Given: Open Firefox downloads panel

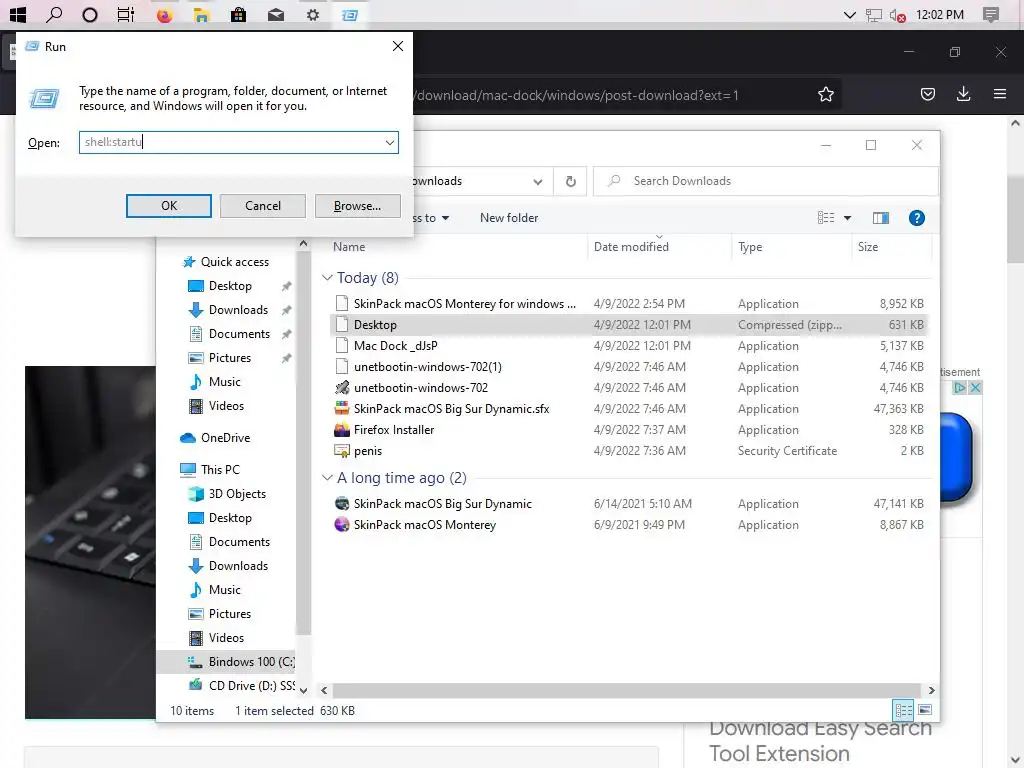Looking at the screenshot, I should pos(963,95).
